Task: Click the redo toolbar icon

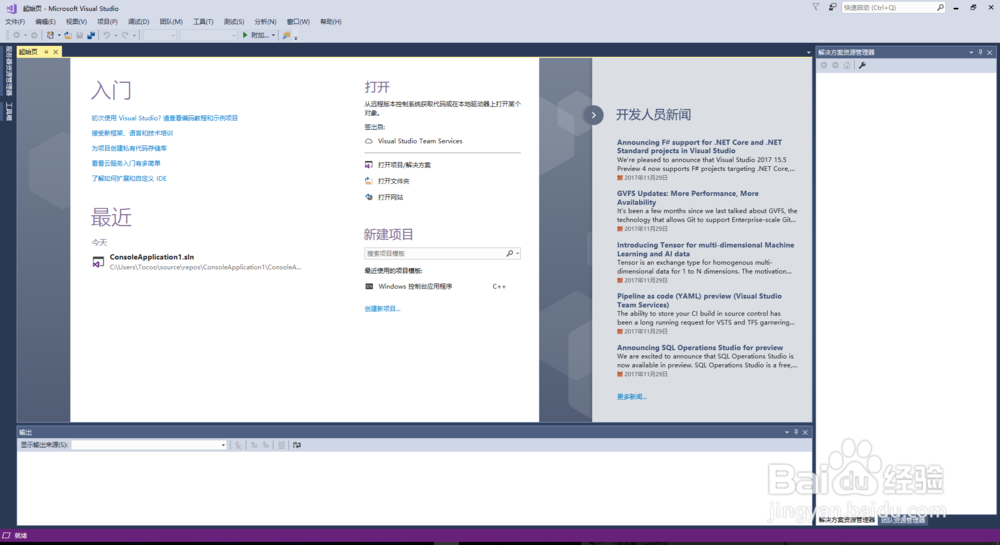Action: [125, 35]
